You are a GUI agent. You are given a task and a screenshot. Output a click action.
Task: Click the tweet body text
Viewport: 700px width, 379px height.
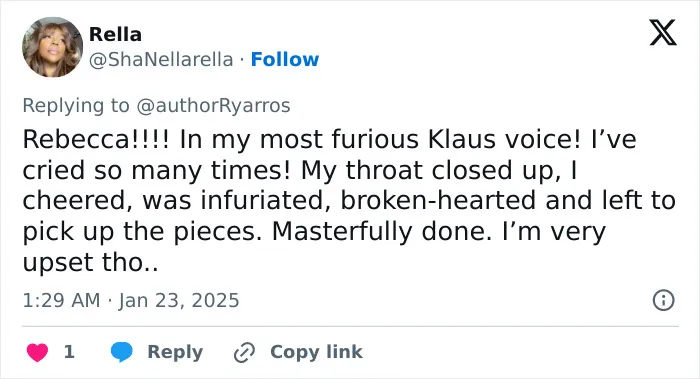tap(349, 200)
